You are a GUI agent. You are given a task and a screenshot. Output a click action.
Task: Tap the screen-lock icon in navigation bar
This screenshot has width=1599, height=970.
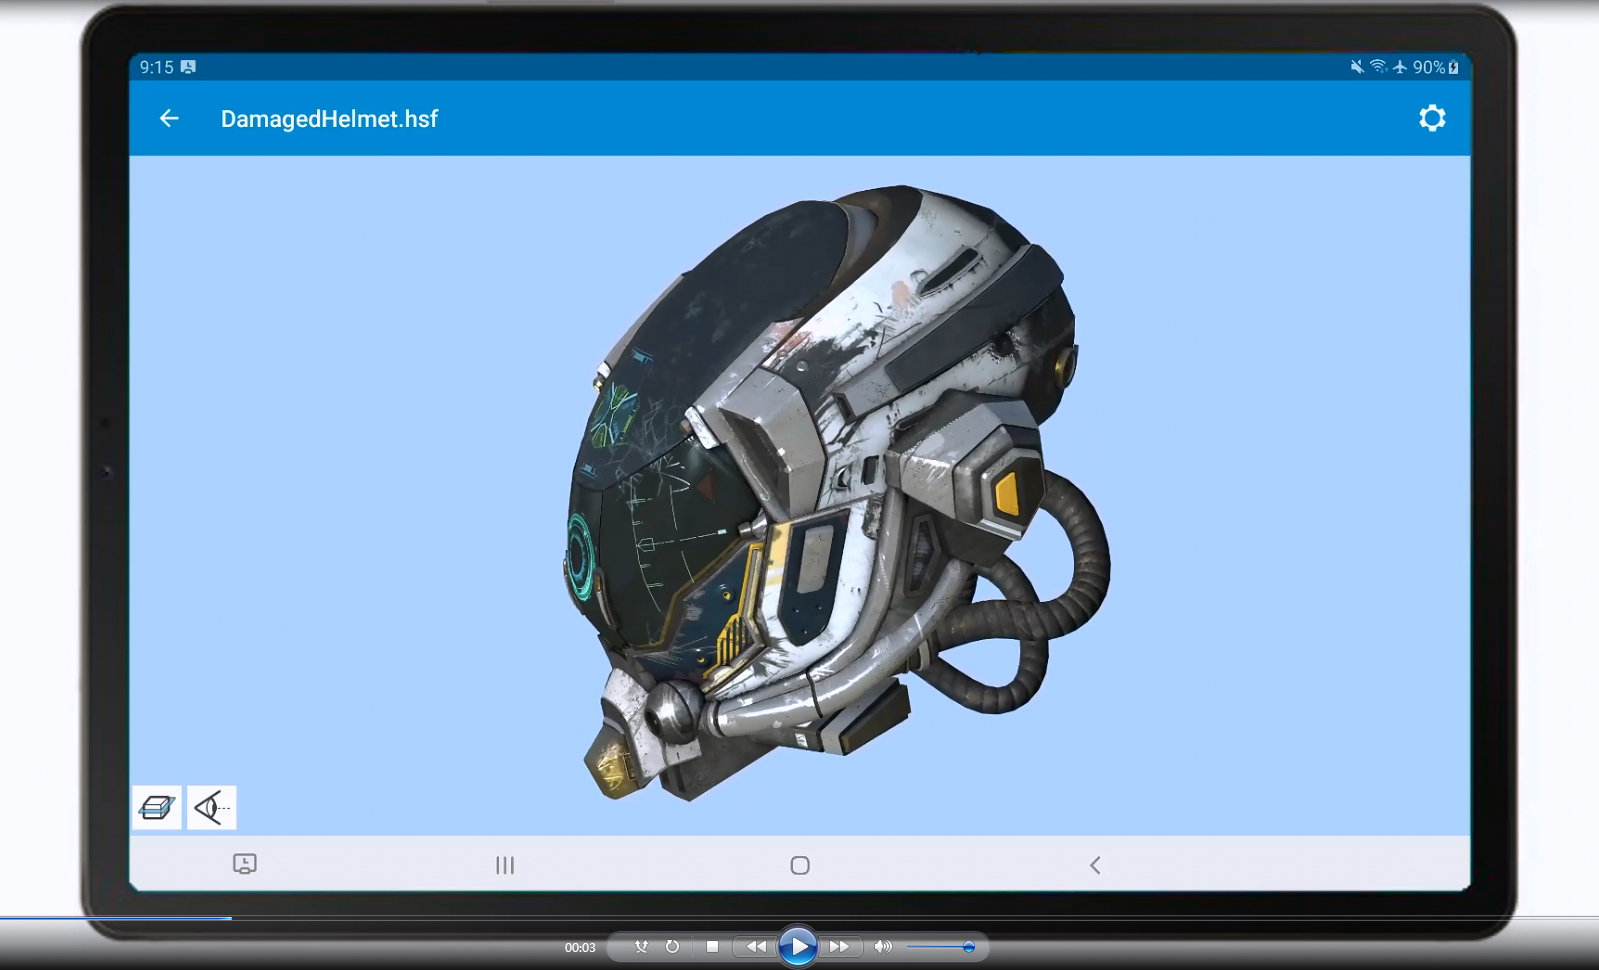tap(245, 864)
